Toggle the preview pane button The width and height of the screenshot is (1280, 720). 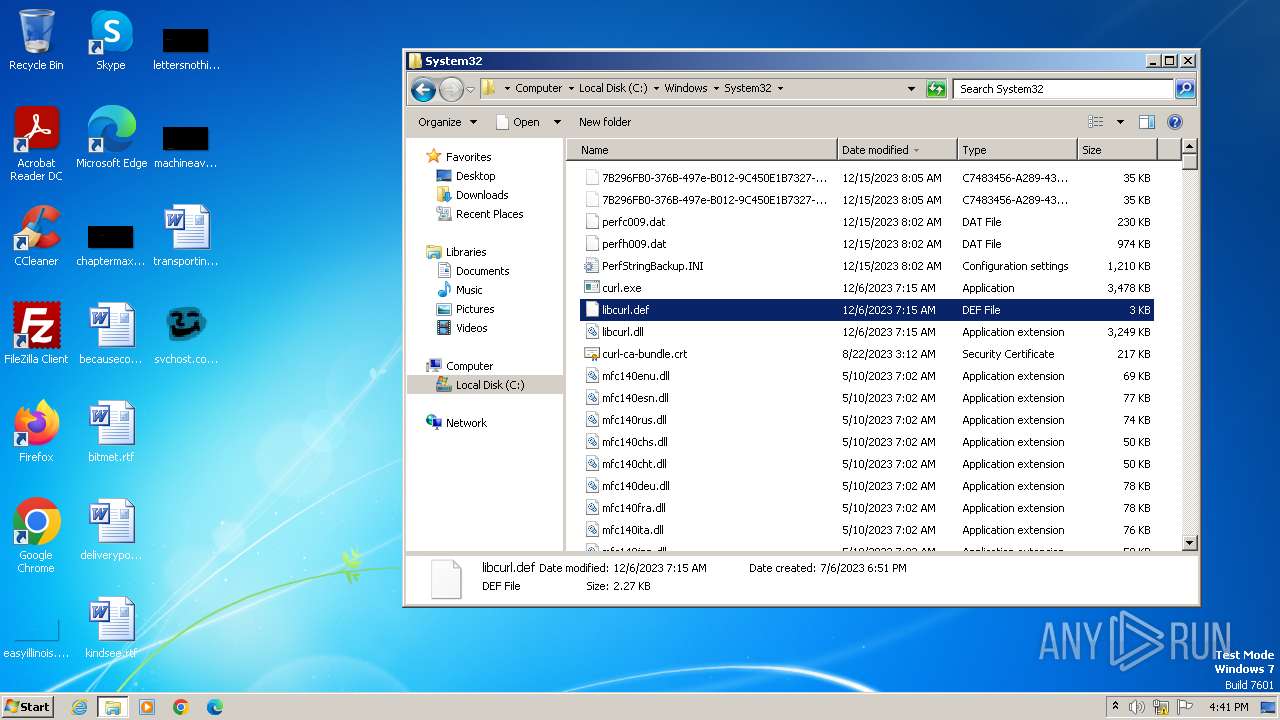tap(1147, 122)
